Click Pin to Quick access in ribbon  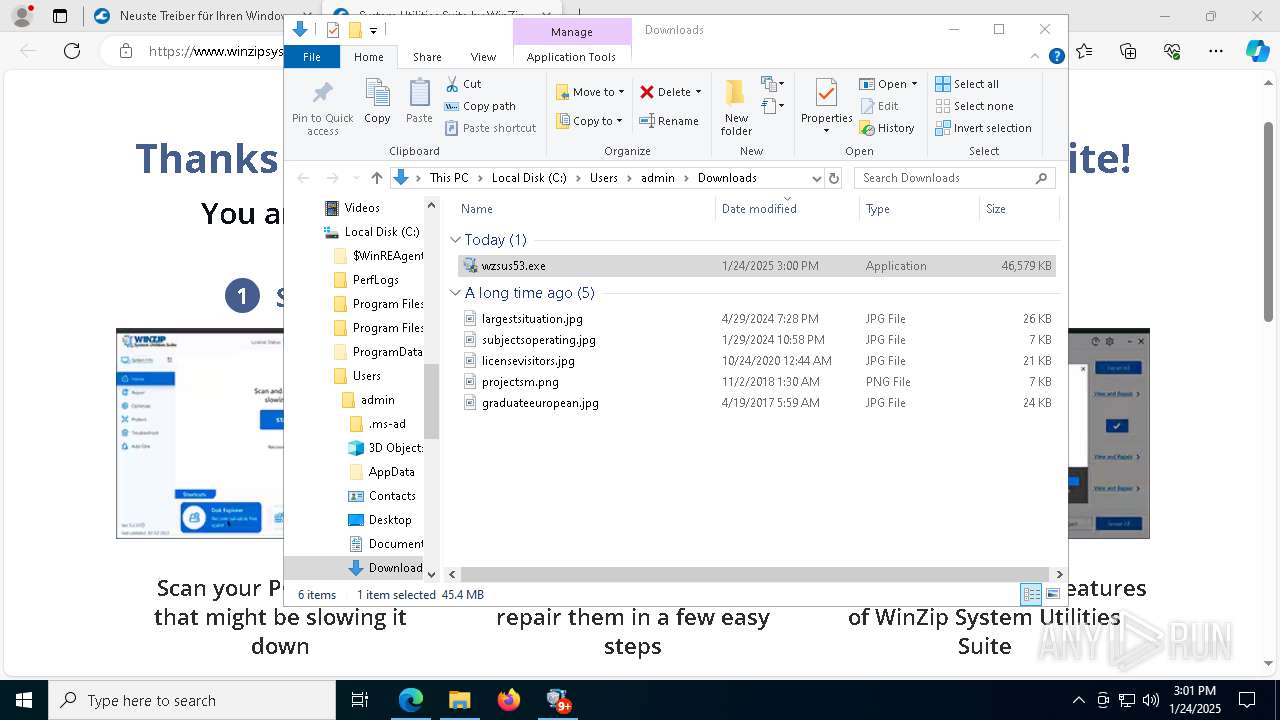click(322, 108)
